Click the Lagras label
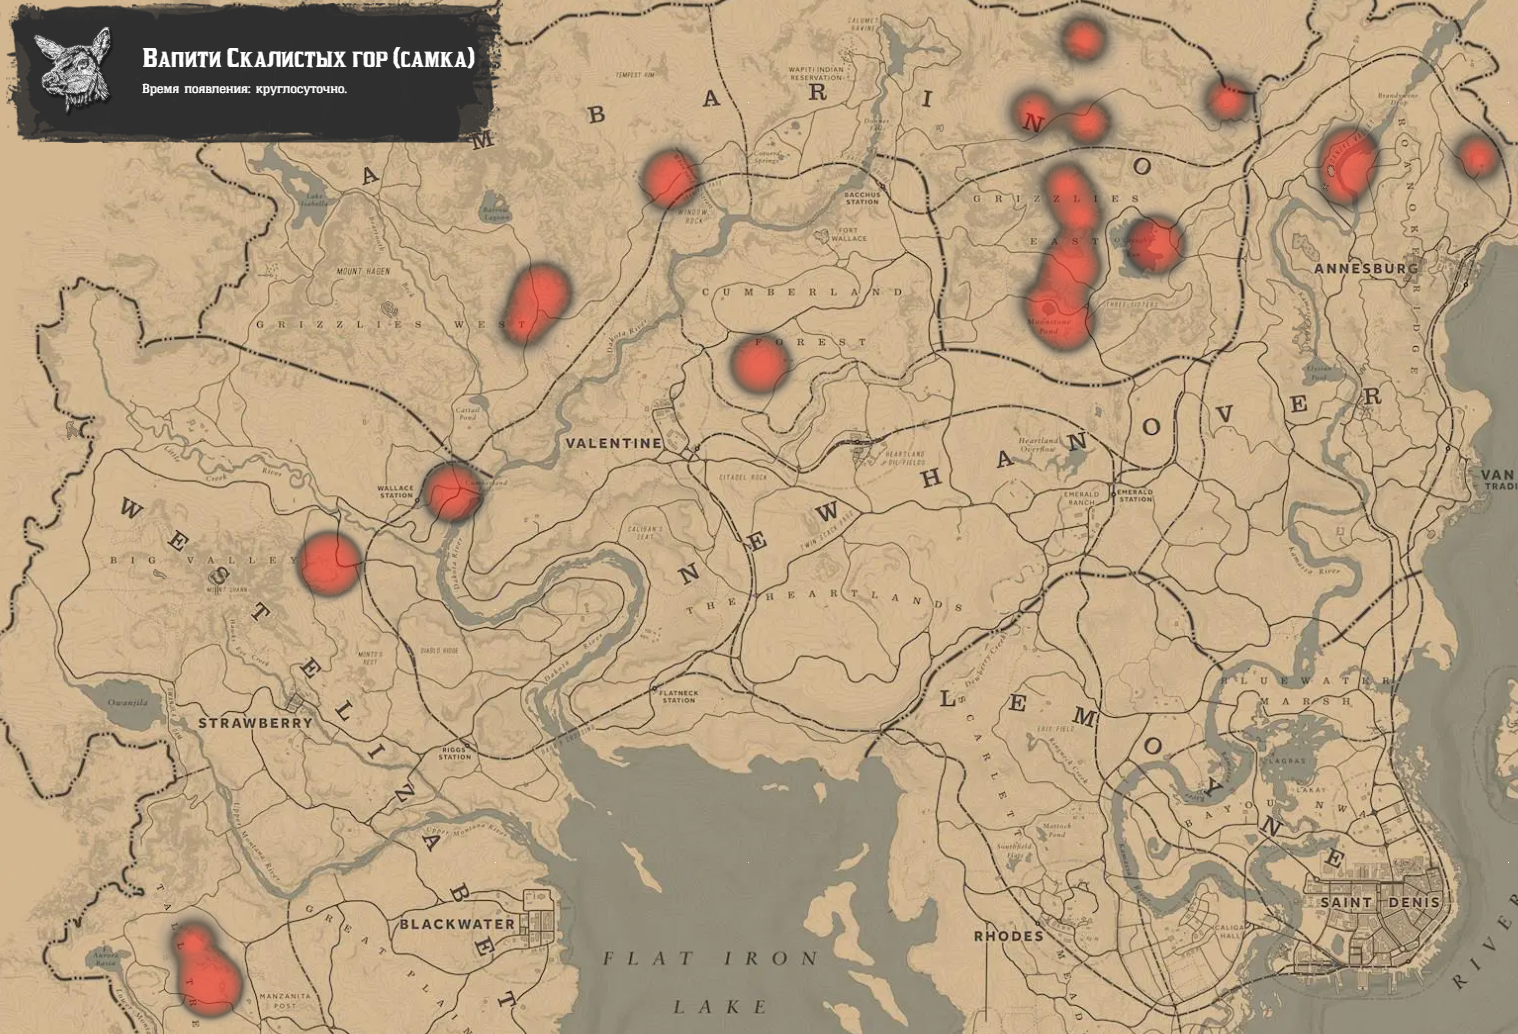The width and height of the screenshot is (1518, 1034). (x=1285, y=761)
